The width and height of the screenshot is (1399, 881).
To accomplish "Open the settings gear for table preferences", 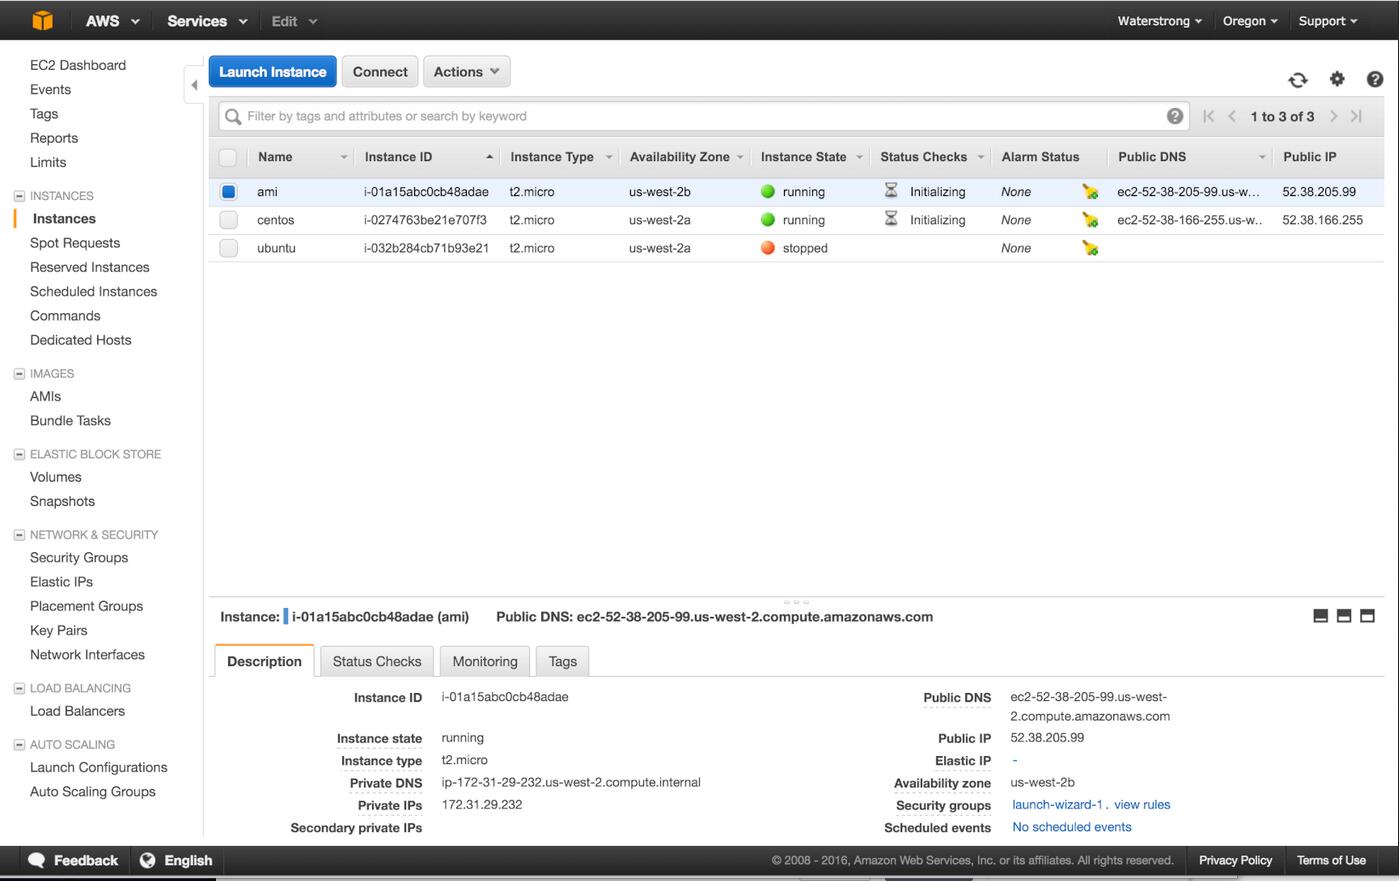I will tap(1337, 79).
